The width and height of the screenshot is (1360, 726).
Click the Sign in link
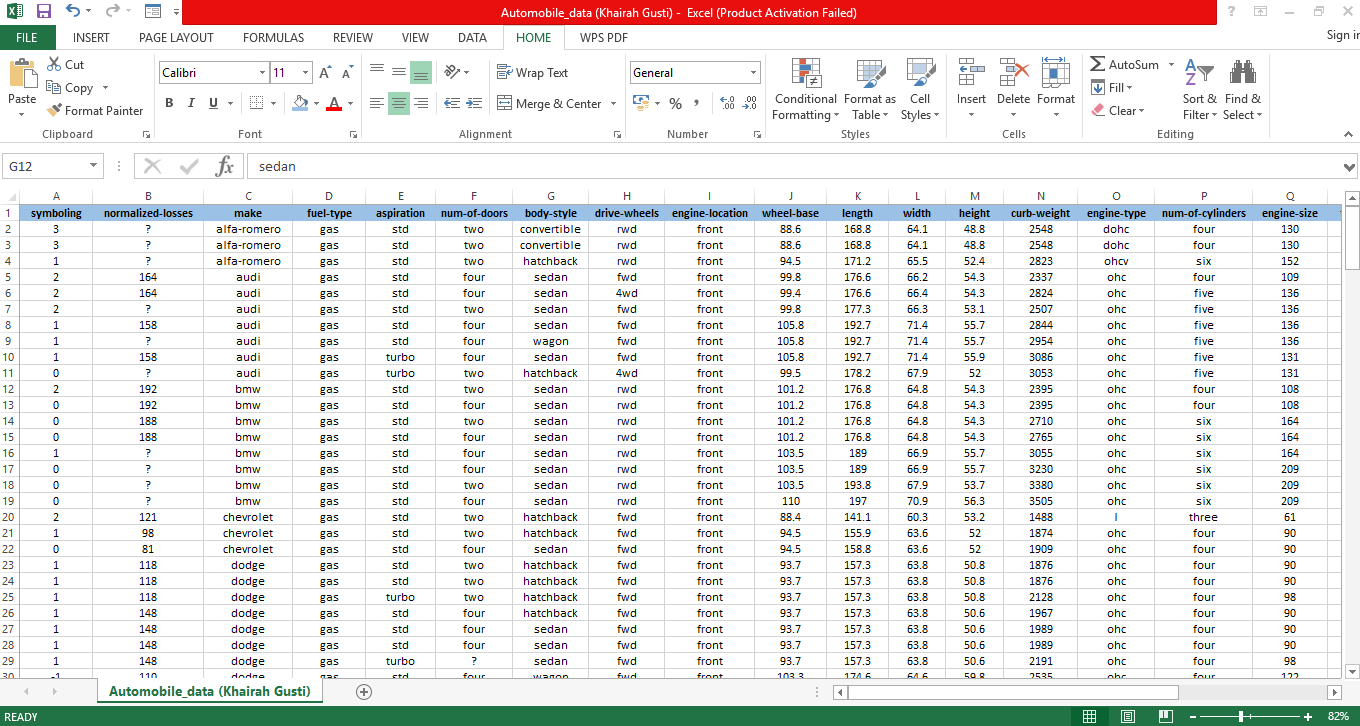(x=1343, y=35)
